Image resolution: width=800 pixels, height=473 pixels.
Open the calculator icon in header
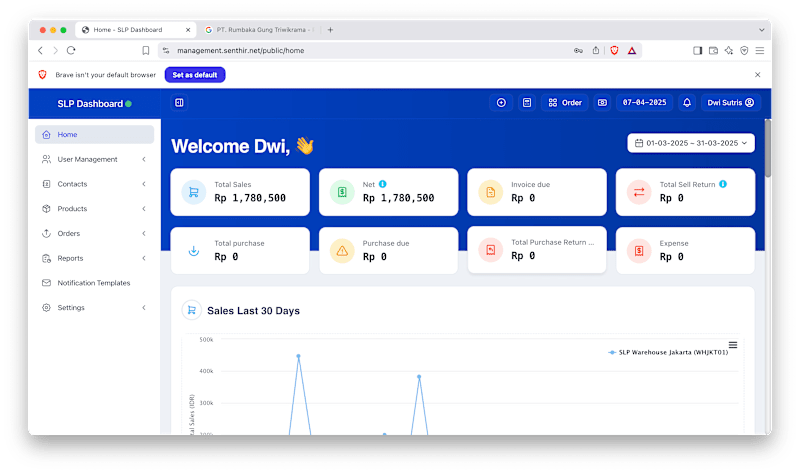click(527, 103)
